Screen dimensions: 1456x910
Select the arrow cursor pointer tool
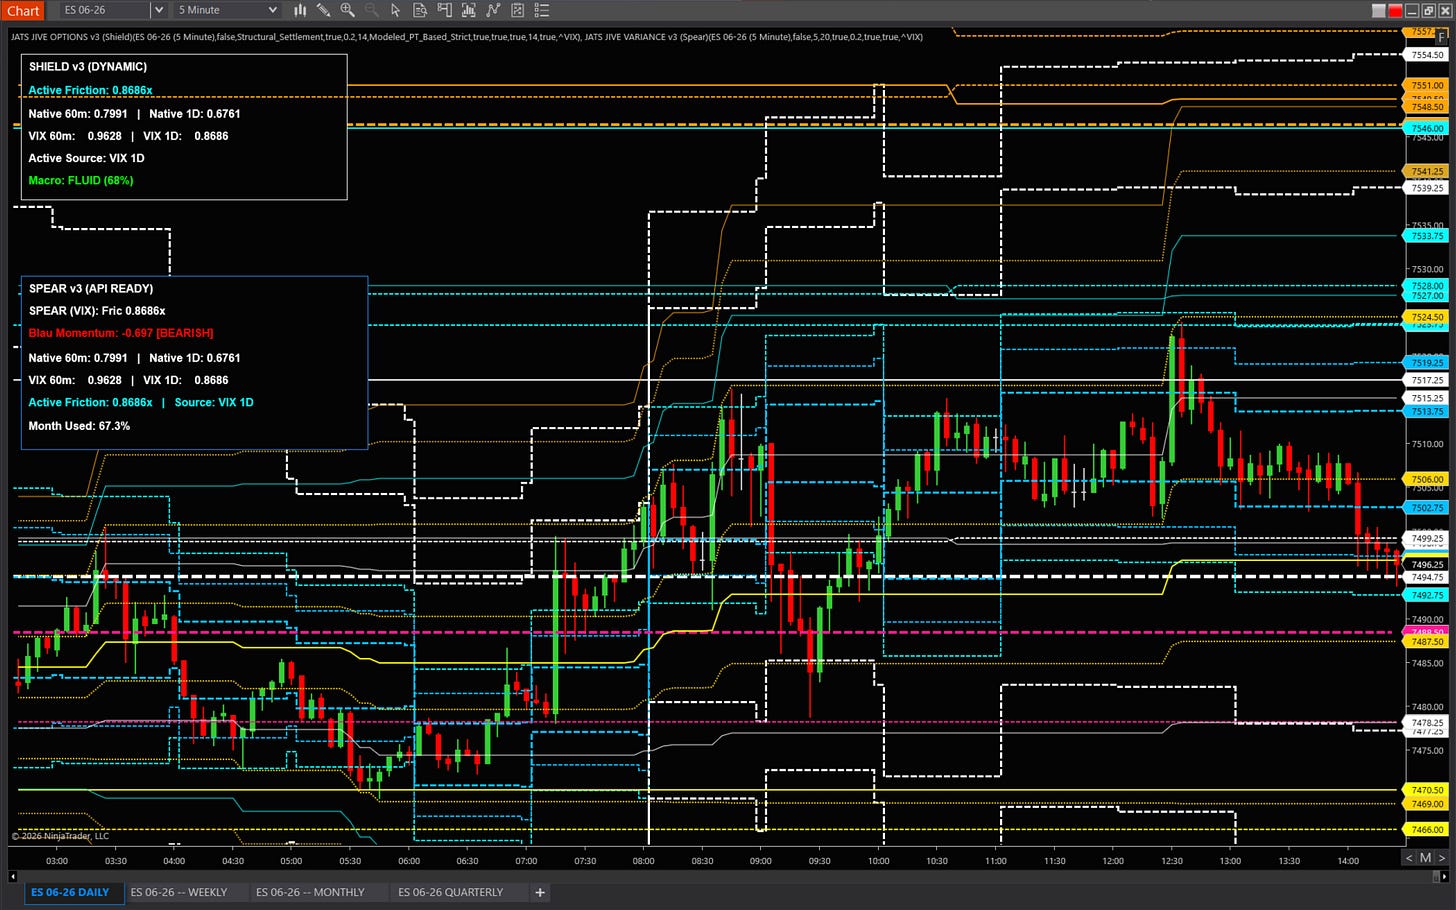[x=396, y=10]
